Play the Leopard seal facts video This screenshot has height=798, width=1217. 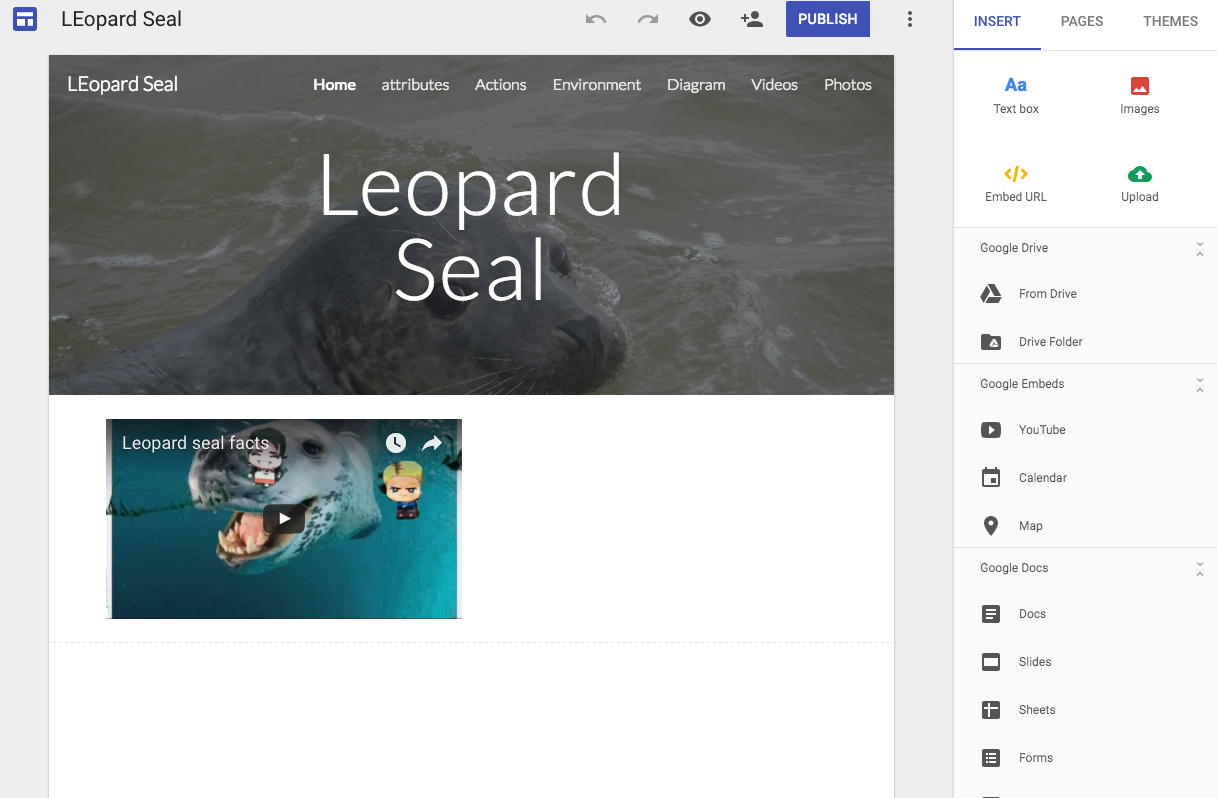pyautogui.click(x=284, y=518)
